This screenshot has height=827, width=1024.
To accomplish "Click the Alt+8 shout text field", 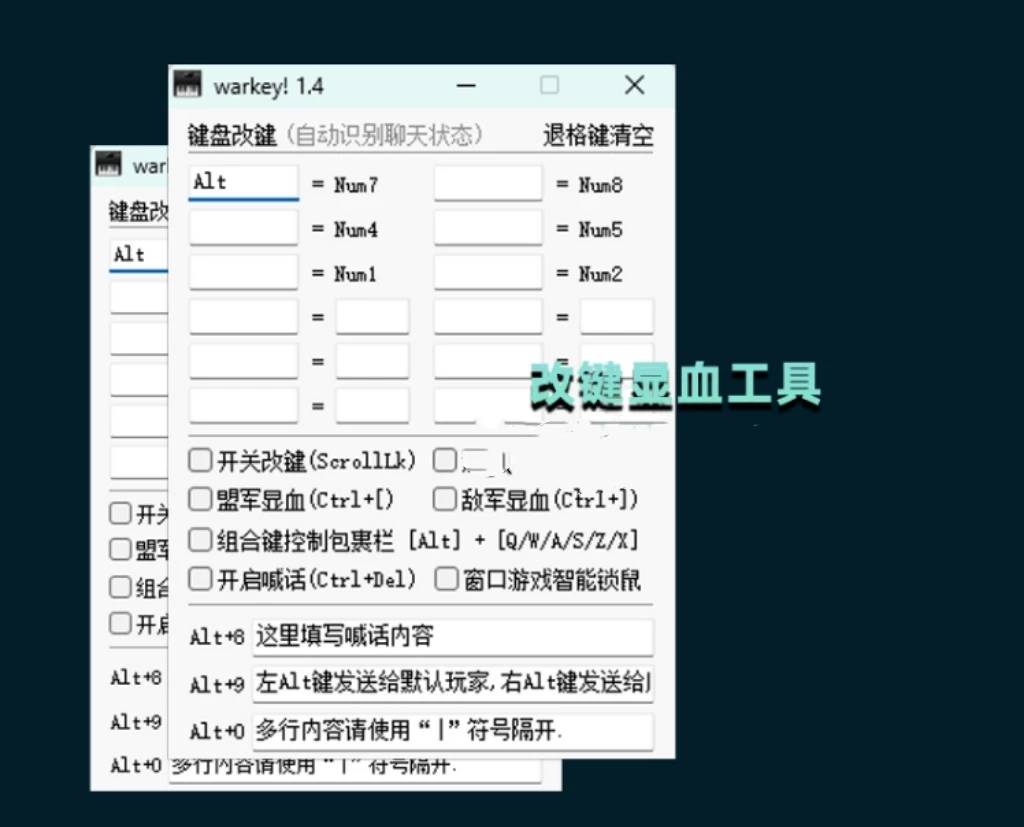I will pyautogui.click(x=453, y=637).
